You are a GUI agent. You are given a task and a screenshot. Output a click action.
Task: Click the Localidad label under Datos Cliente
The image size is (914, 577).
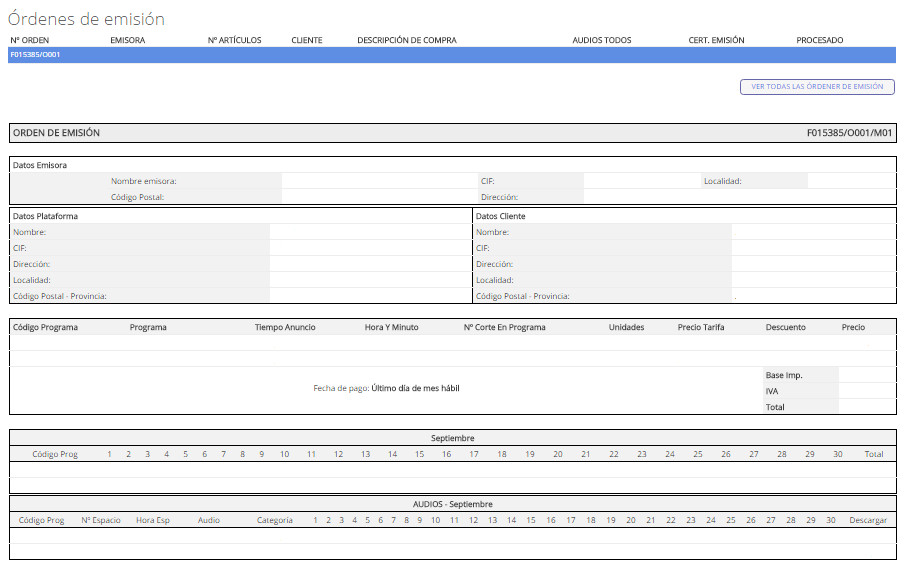494,280
